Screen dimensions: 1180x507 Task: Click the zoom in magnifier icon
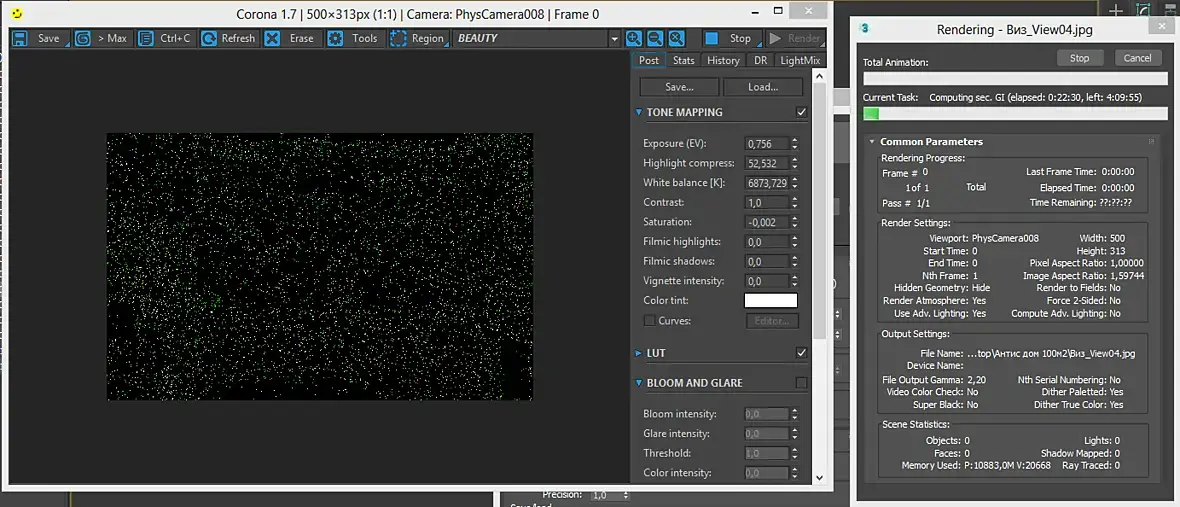(x=634, y=38)
